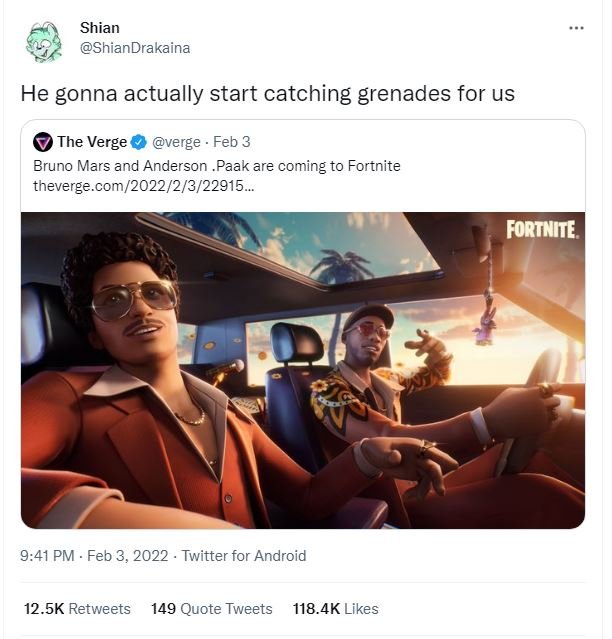Open the Shian display name profile

tap(99, 27)
